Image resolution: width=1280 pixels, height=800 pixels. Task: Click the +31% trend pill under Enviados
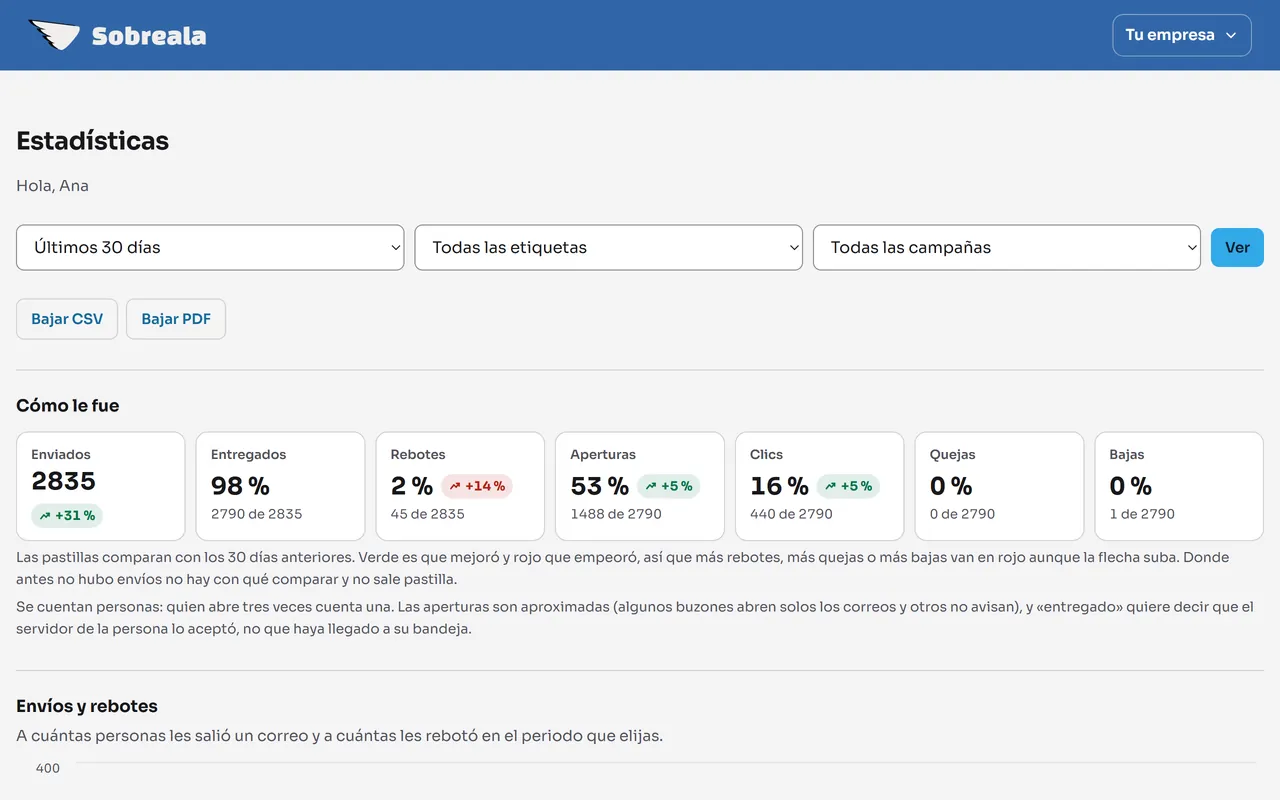pyautogui.click(x=67, y=516)
